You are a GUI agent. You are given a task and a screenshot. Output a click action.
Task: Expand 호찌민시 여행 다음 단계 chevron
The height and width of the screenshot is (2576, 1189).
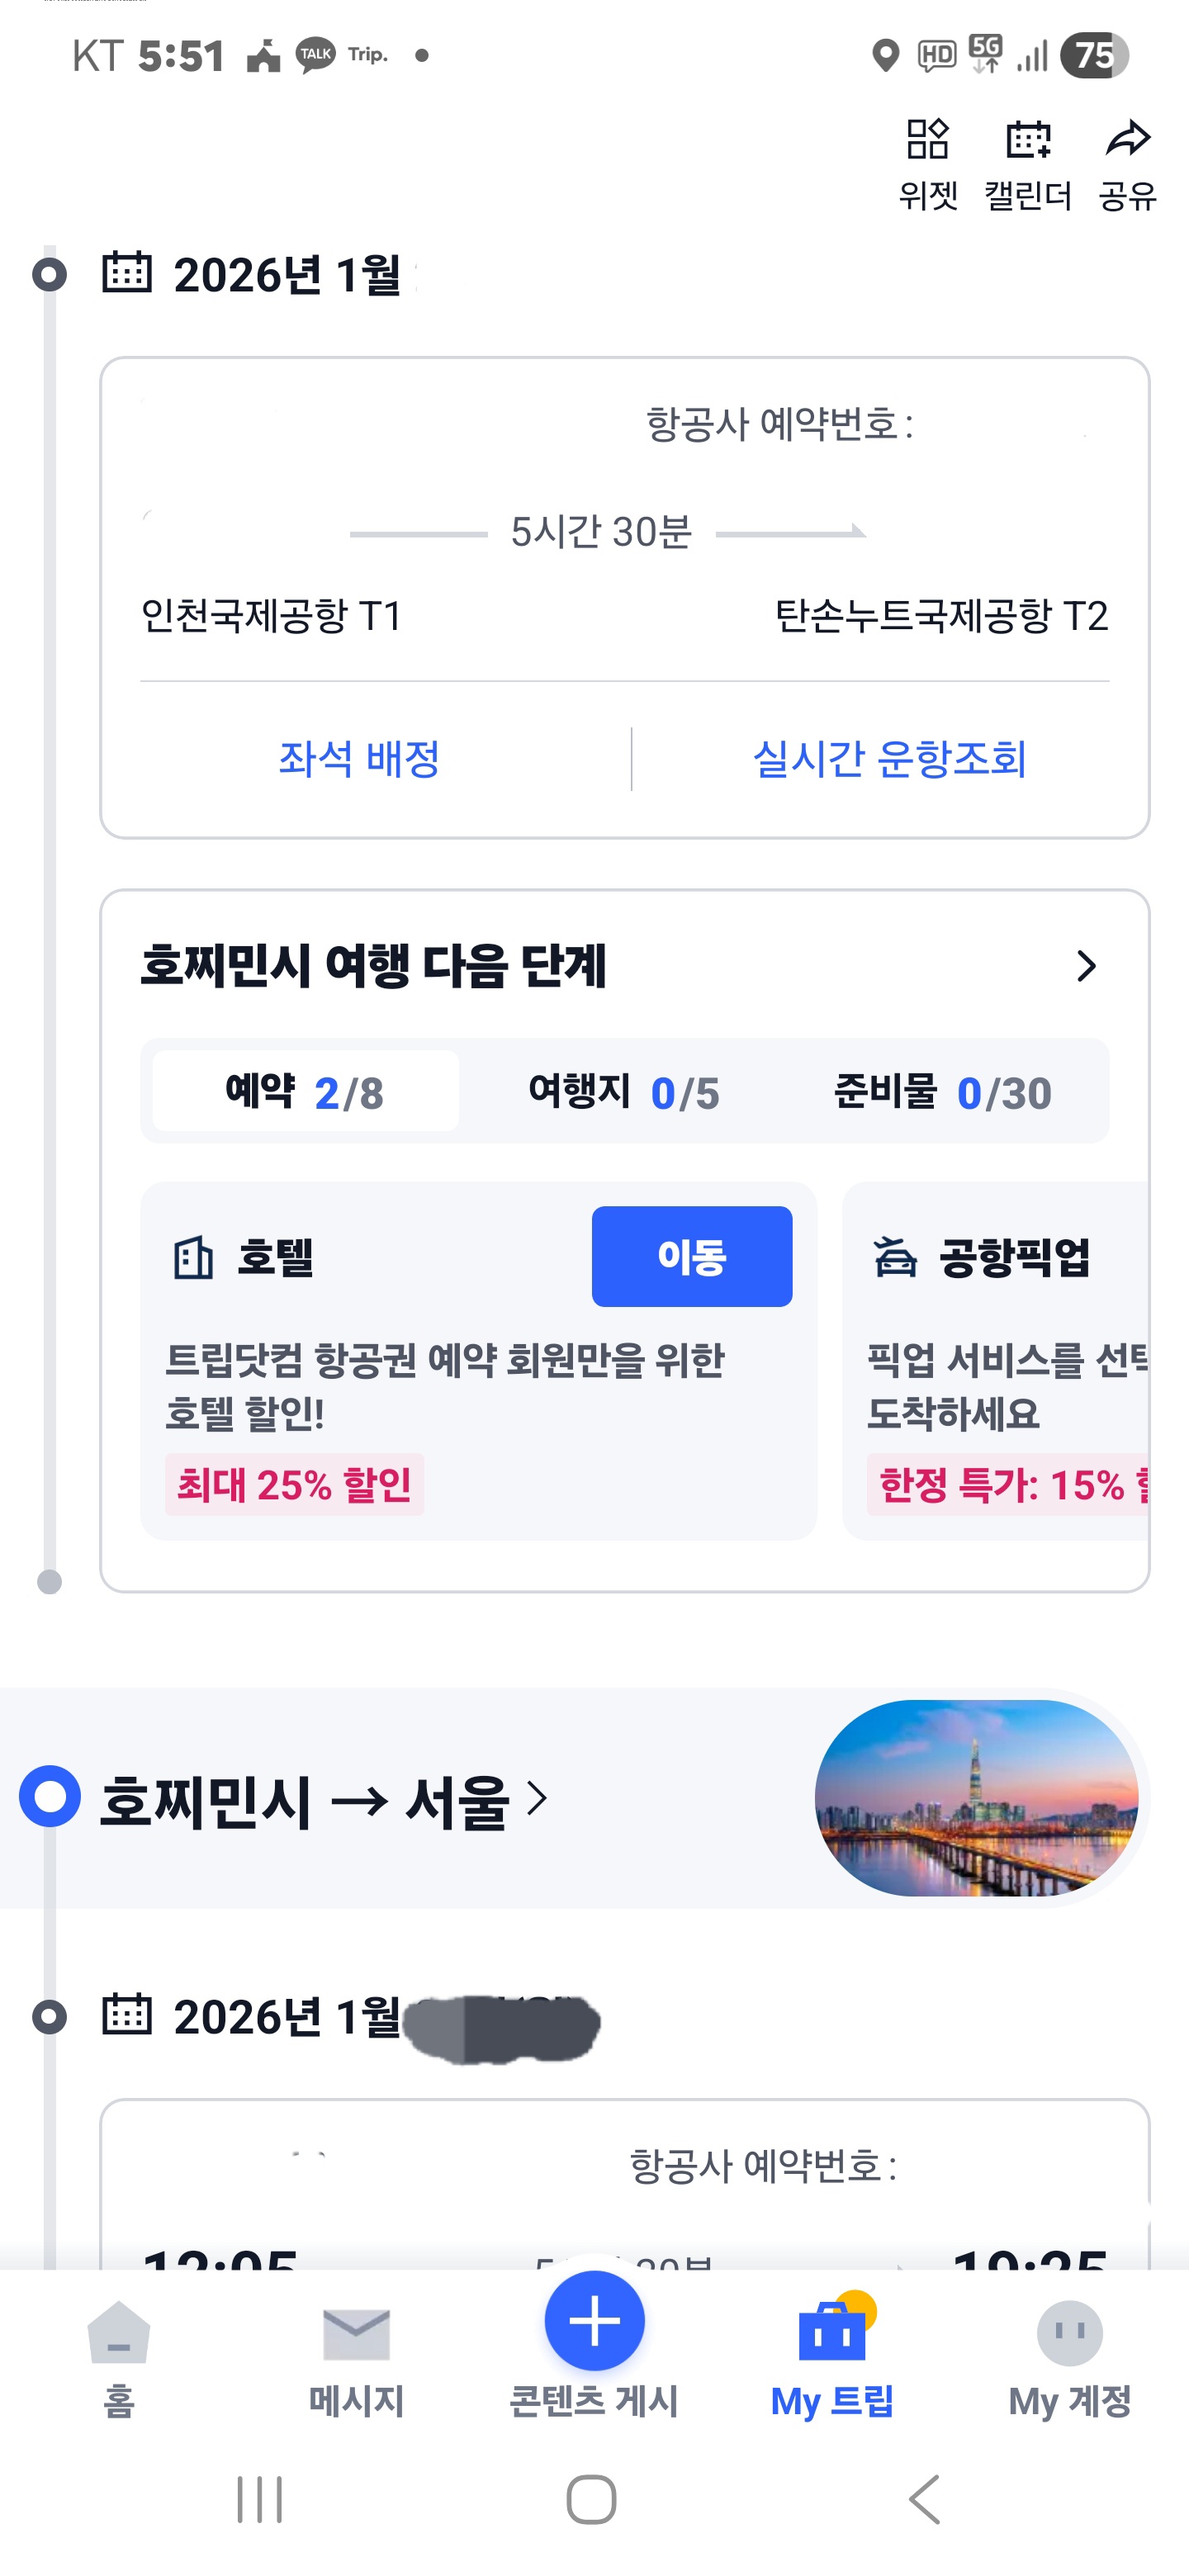pos(1086,966)
